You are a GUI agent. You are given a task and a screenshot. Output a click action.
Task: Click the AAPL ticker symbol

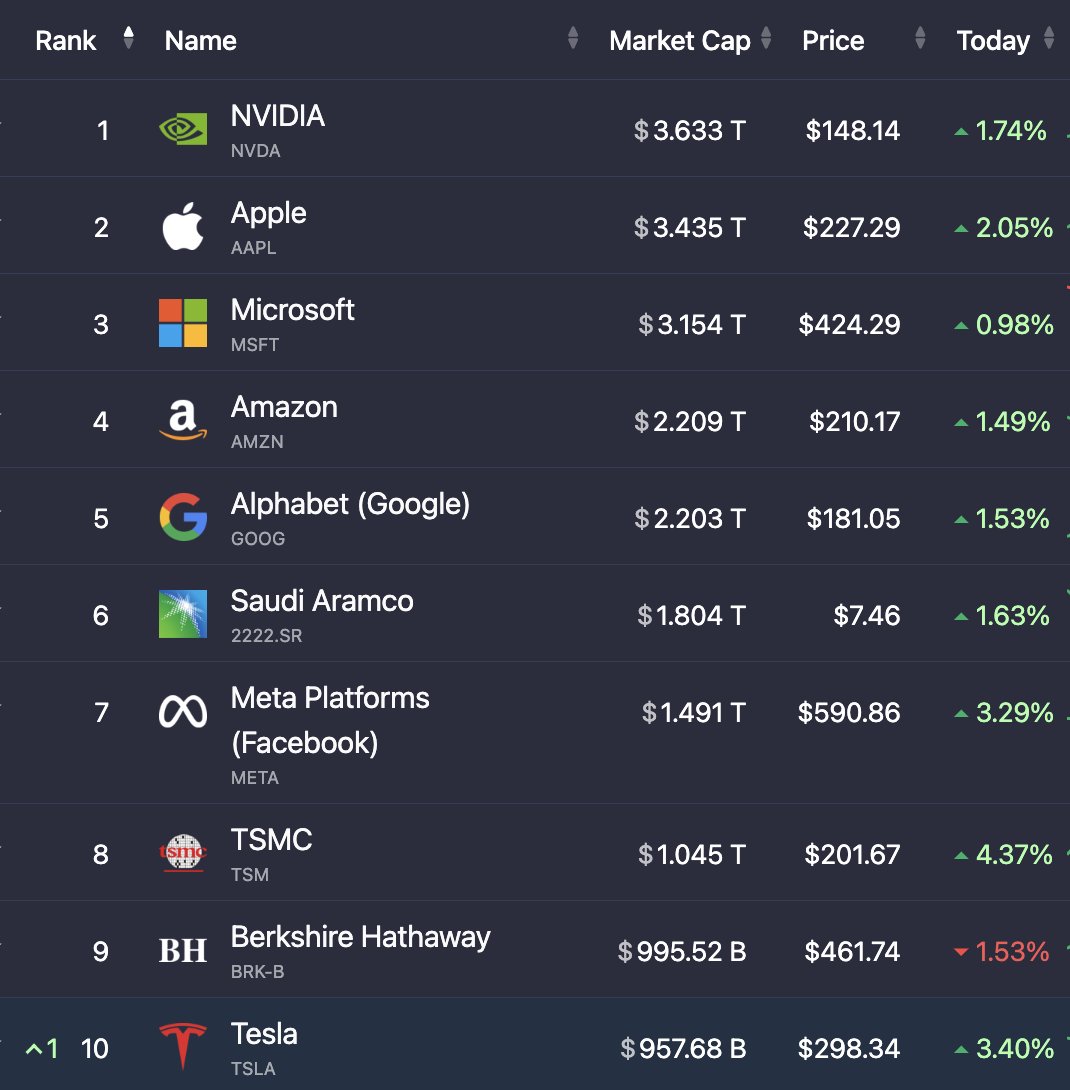pos(253,247)
